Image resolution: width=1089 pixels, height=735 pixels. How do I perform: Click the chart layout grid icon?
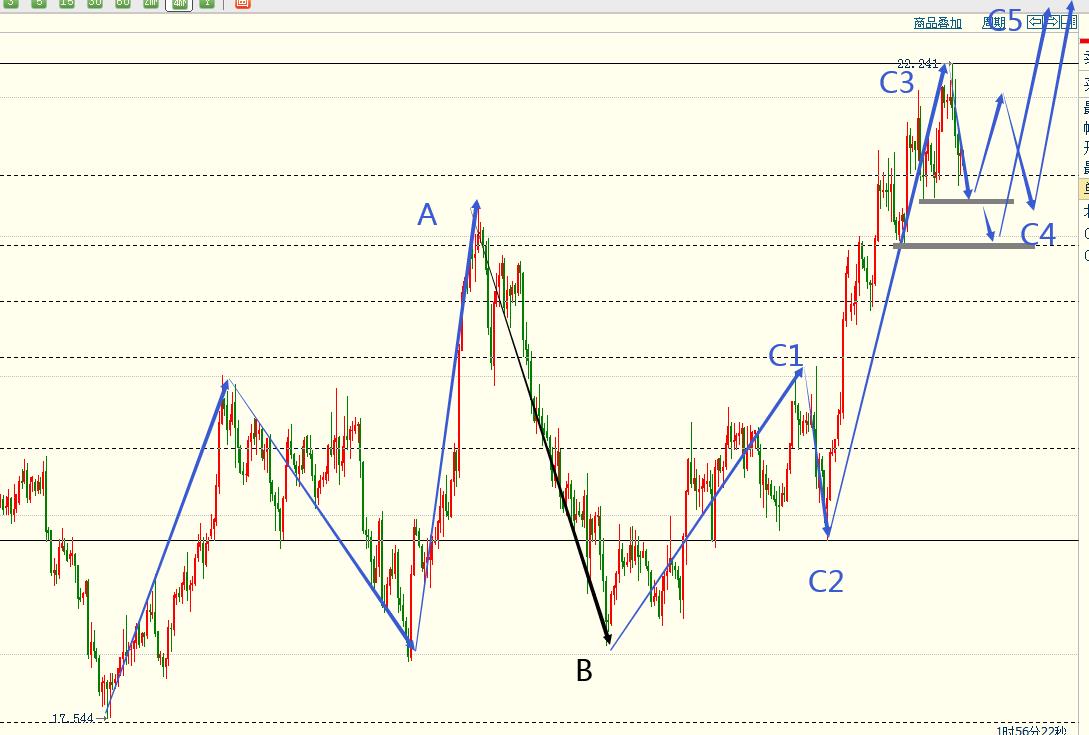(x=1069, y=22)
